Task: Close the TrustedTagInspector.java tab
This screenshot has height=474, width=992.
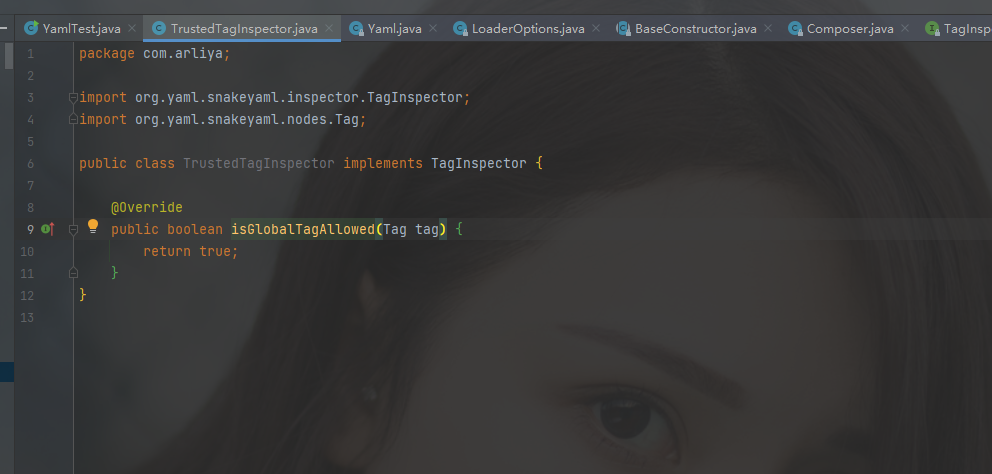Action: pyautogui.click(x=329, y=28)
